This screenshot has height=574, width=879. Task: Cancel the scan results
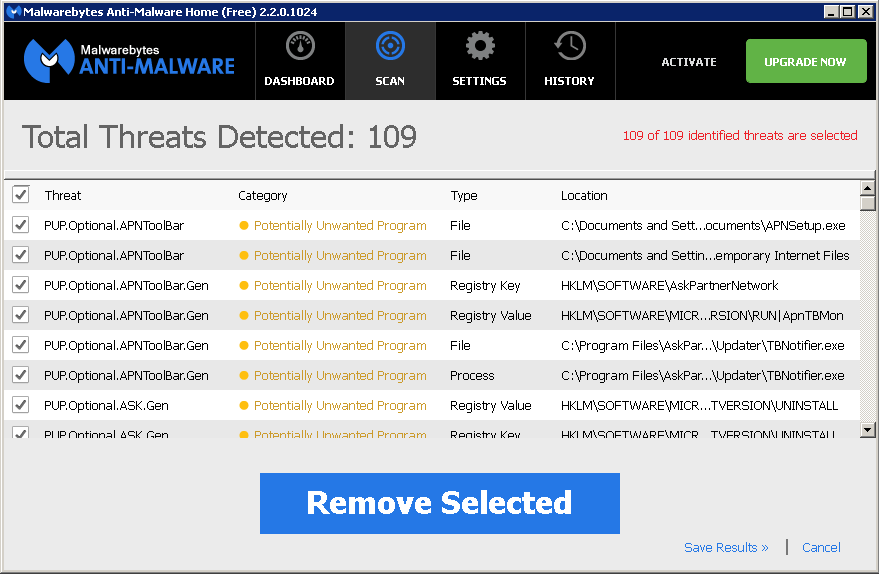(x=821, y=548)
